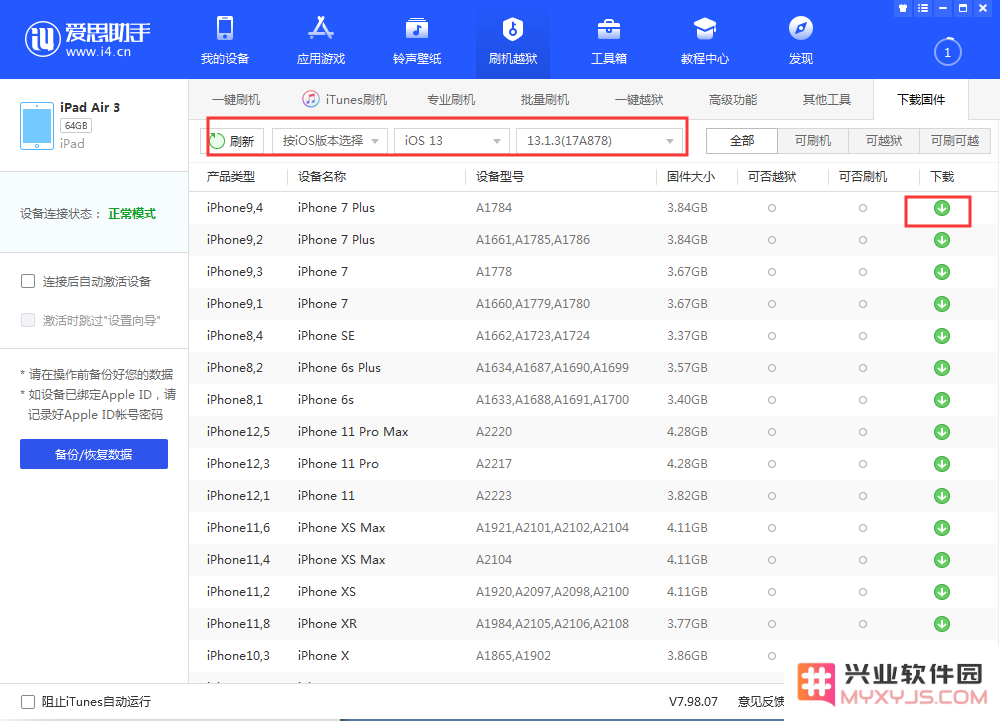
Task: Filter firmware by 可刷机
Action: [x=813, y=141]
